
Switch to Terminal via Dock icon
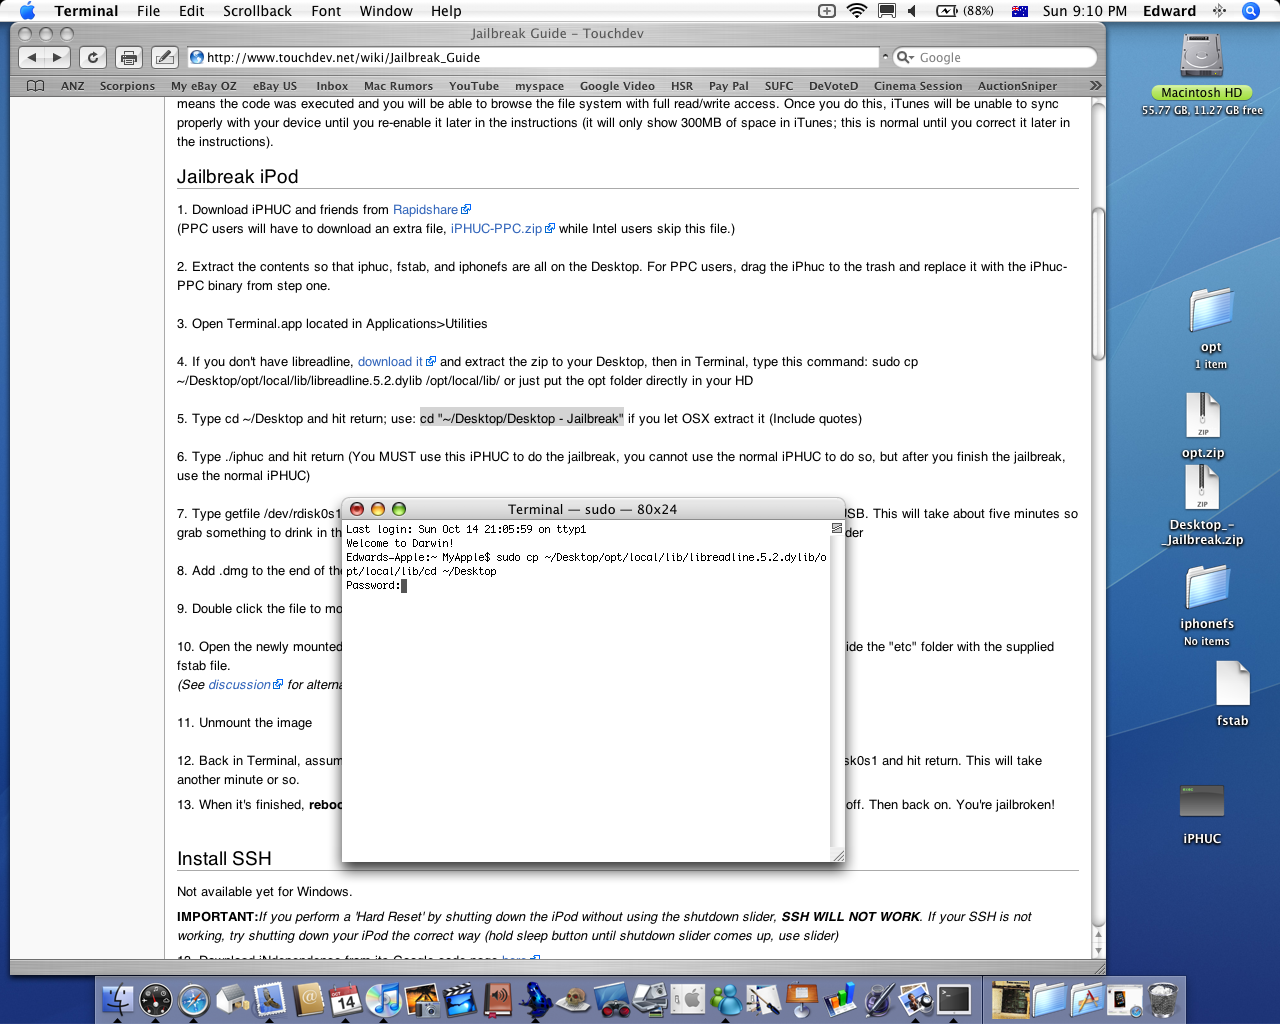pos(954,999)
